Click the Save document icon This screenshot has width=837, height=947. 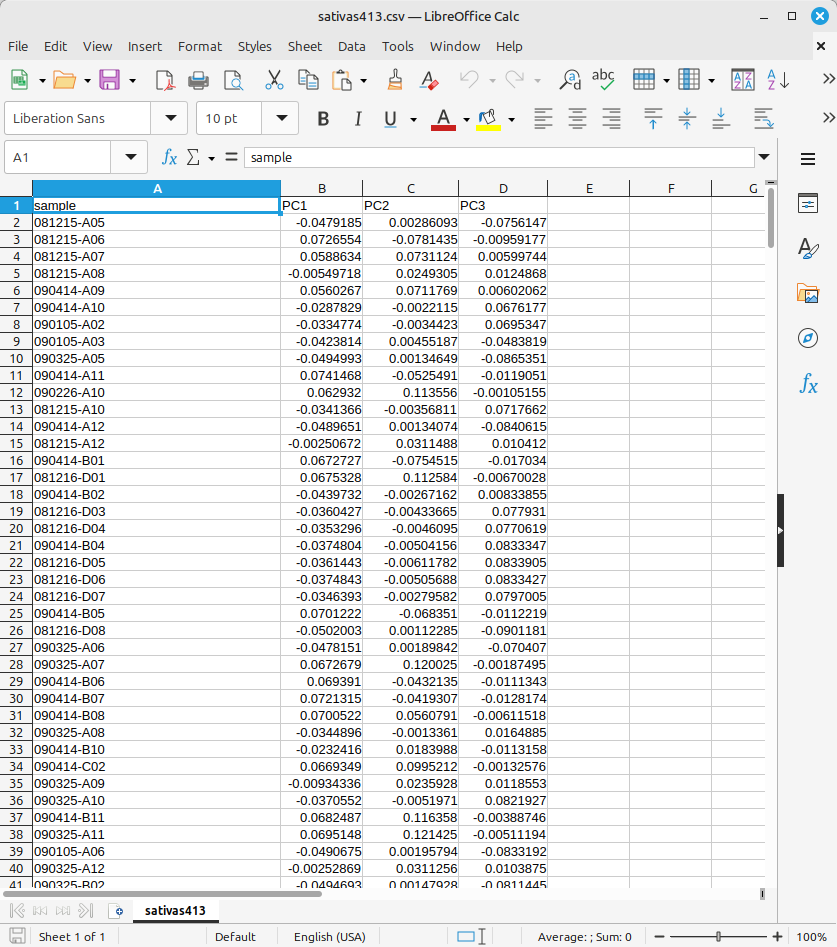[109, 80]
